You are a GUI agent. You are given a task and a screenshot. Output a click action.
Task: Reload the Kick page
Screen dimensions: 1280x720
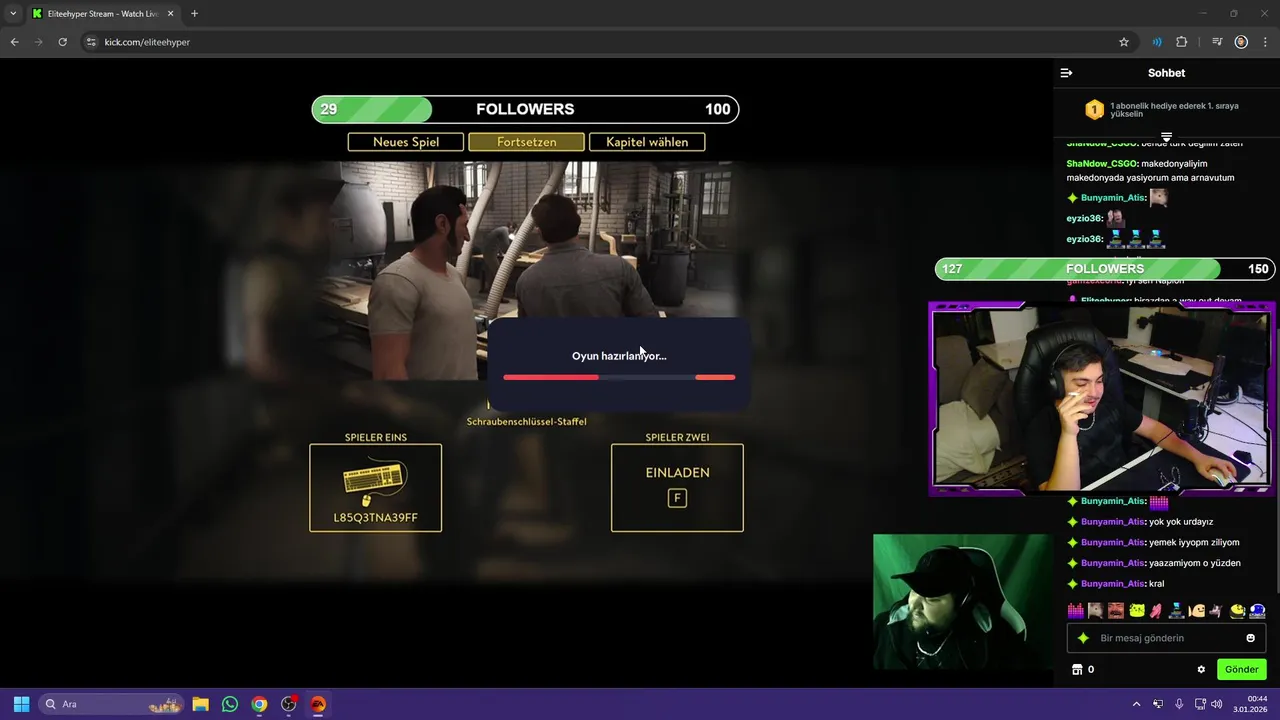coord(62,42)
